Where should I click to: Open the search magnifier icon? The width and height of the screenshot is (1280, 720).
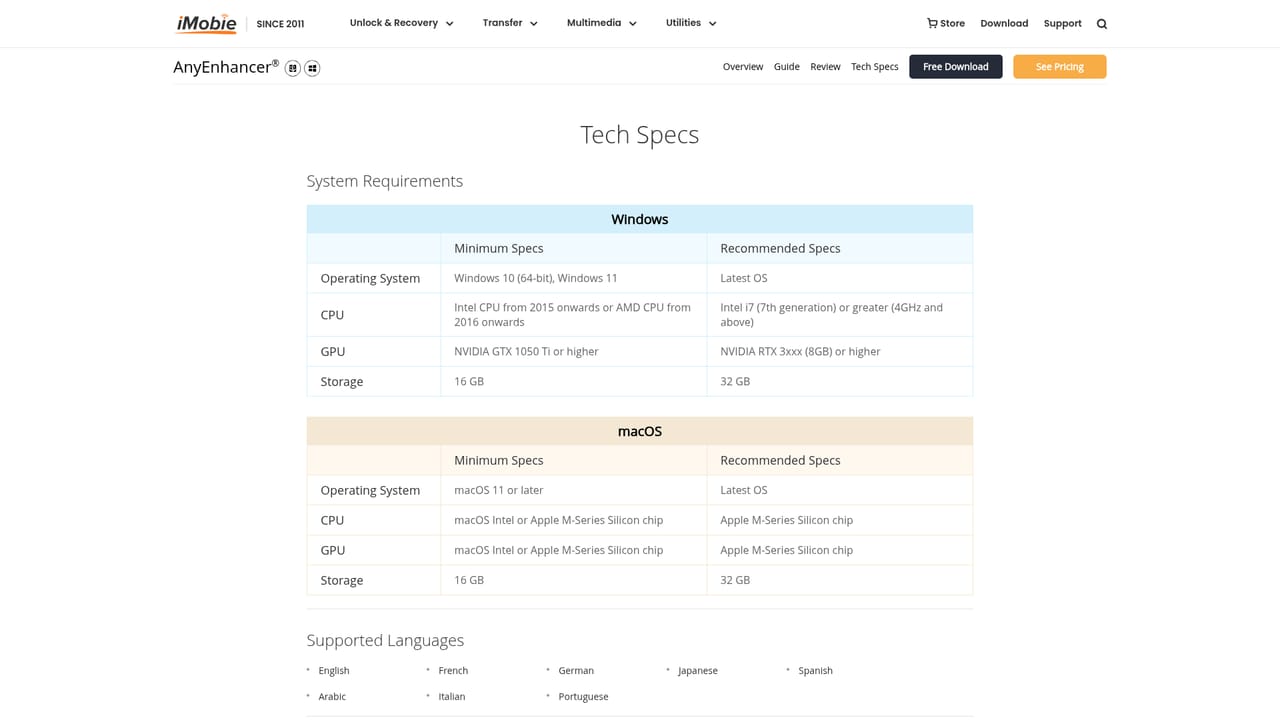point(1102,24)
